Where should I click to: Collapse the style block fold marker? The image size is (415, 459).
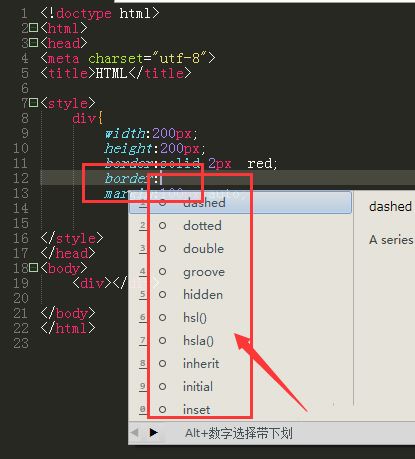(34, 103)
